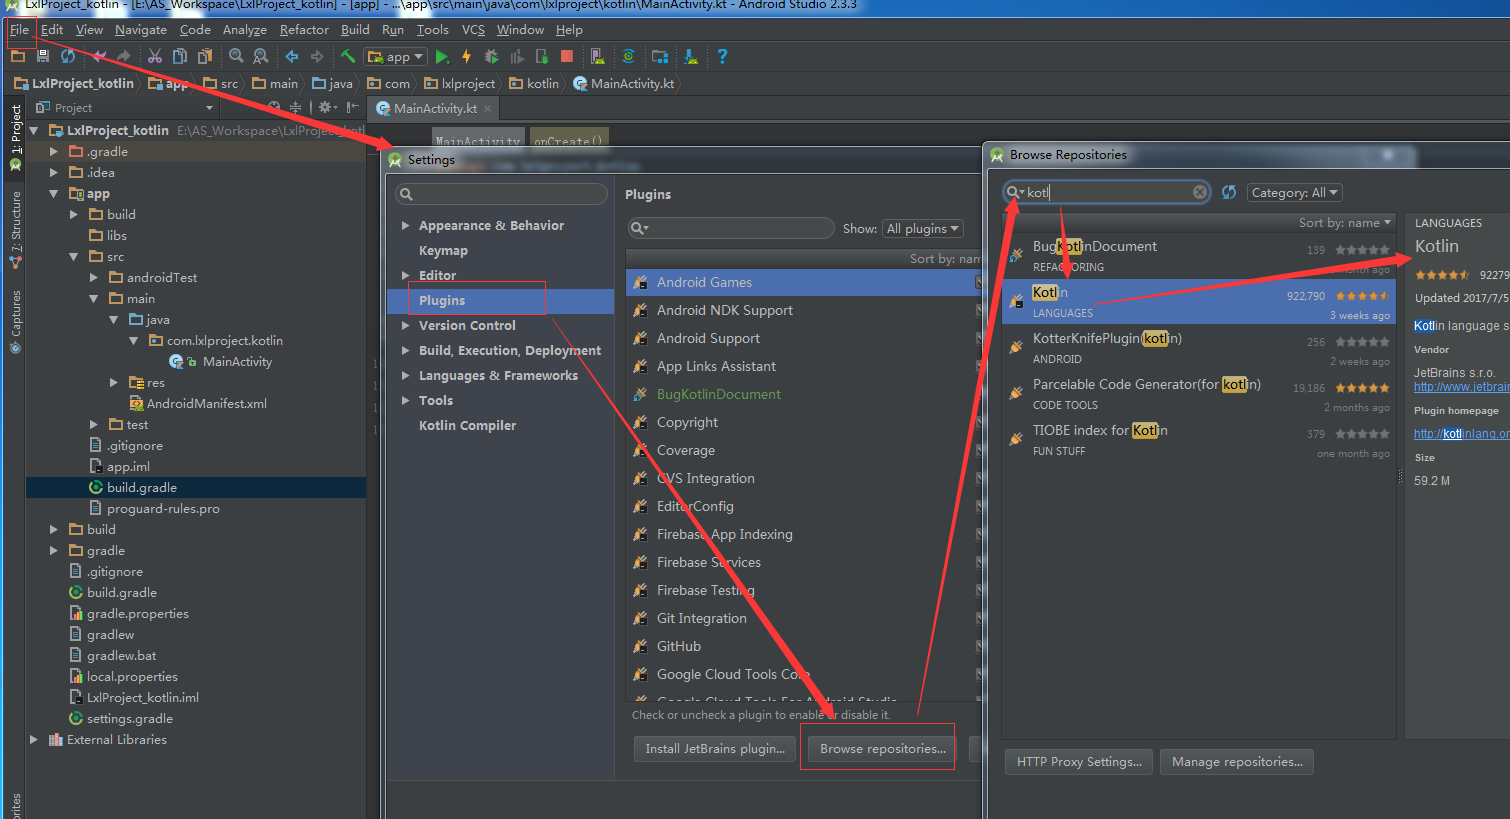This screenshot has width=1510, height=819.
Task: Click the Replace toolbar icon
Action: click(260, 56)
